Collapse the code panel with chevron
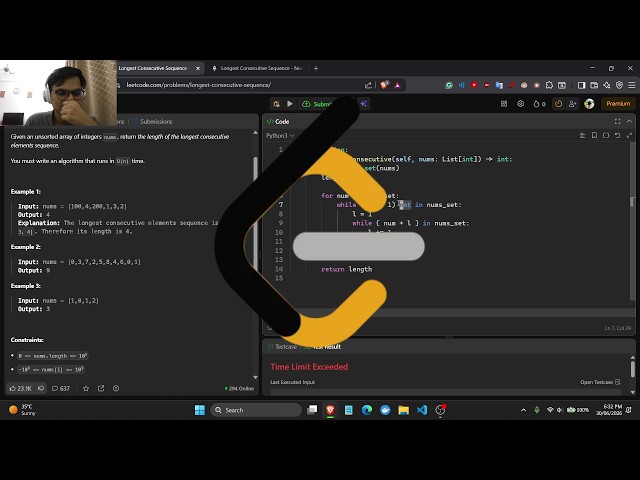Image resolution: width=640 pixels, height=480 pixels. 629,121
